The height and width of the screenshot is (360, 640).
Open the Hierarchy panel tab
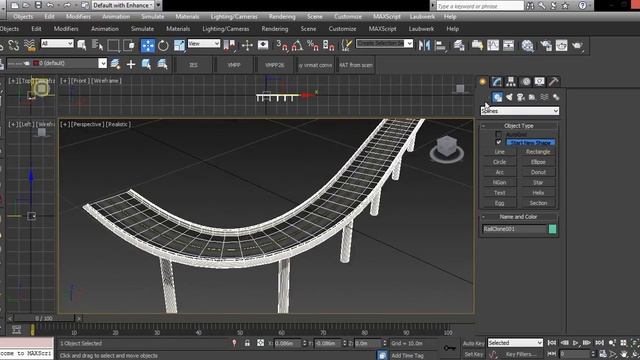point(511,82)
